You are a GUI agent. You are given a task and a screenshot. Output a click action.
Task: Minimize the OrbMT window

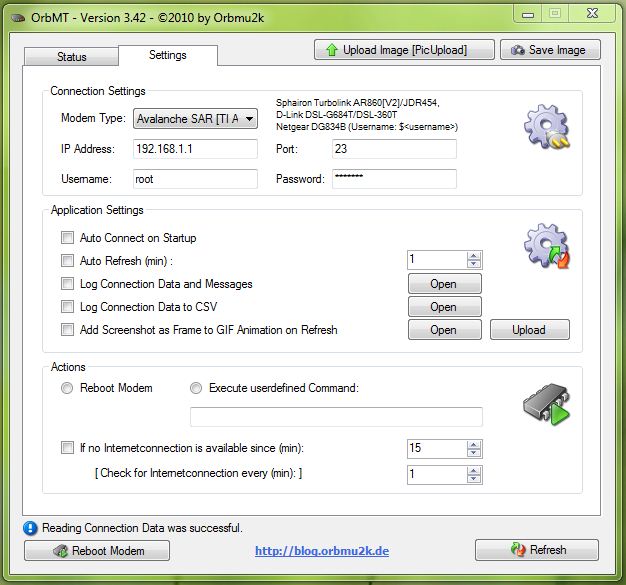point(528,14)
